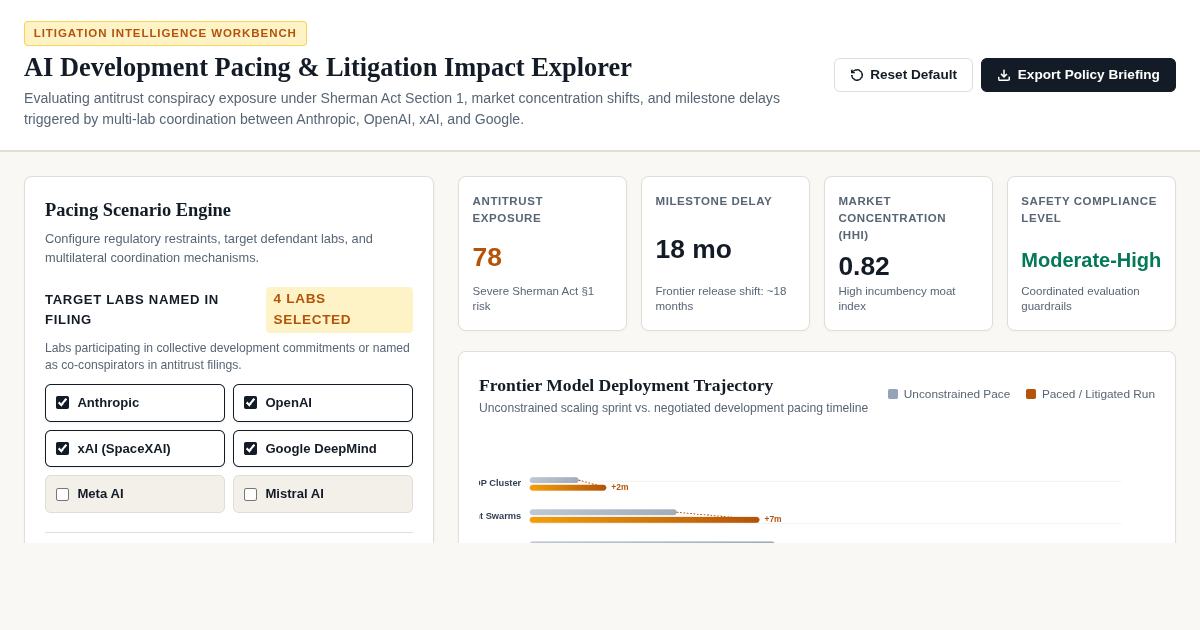Image resolution: width=1200 pixels, height=630 pixels.
Task: Click the "Severe Sherman Act §1 risk" text
Action: 533,299
